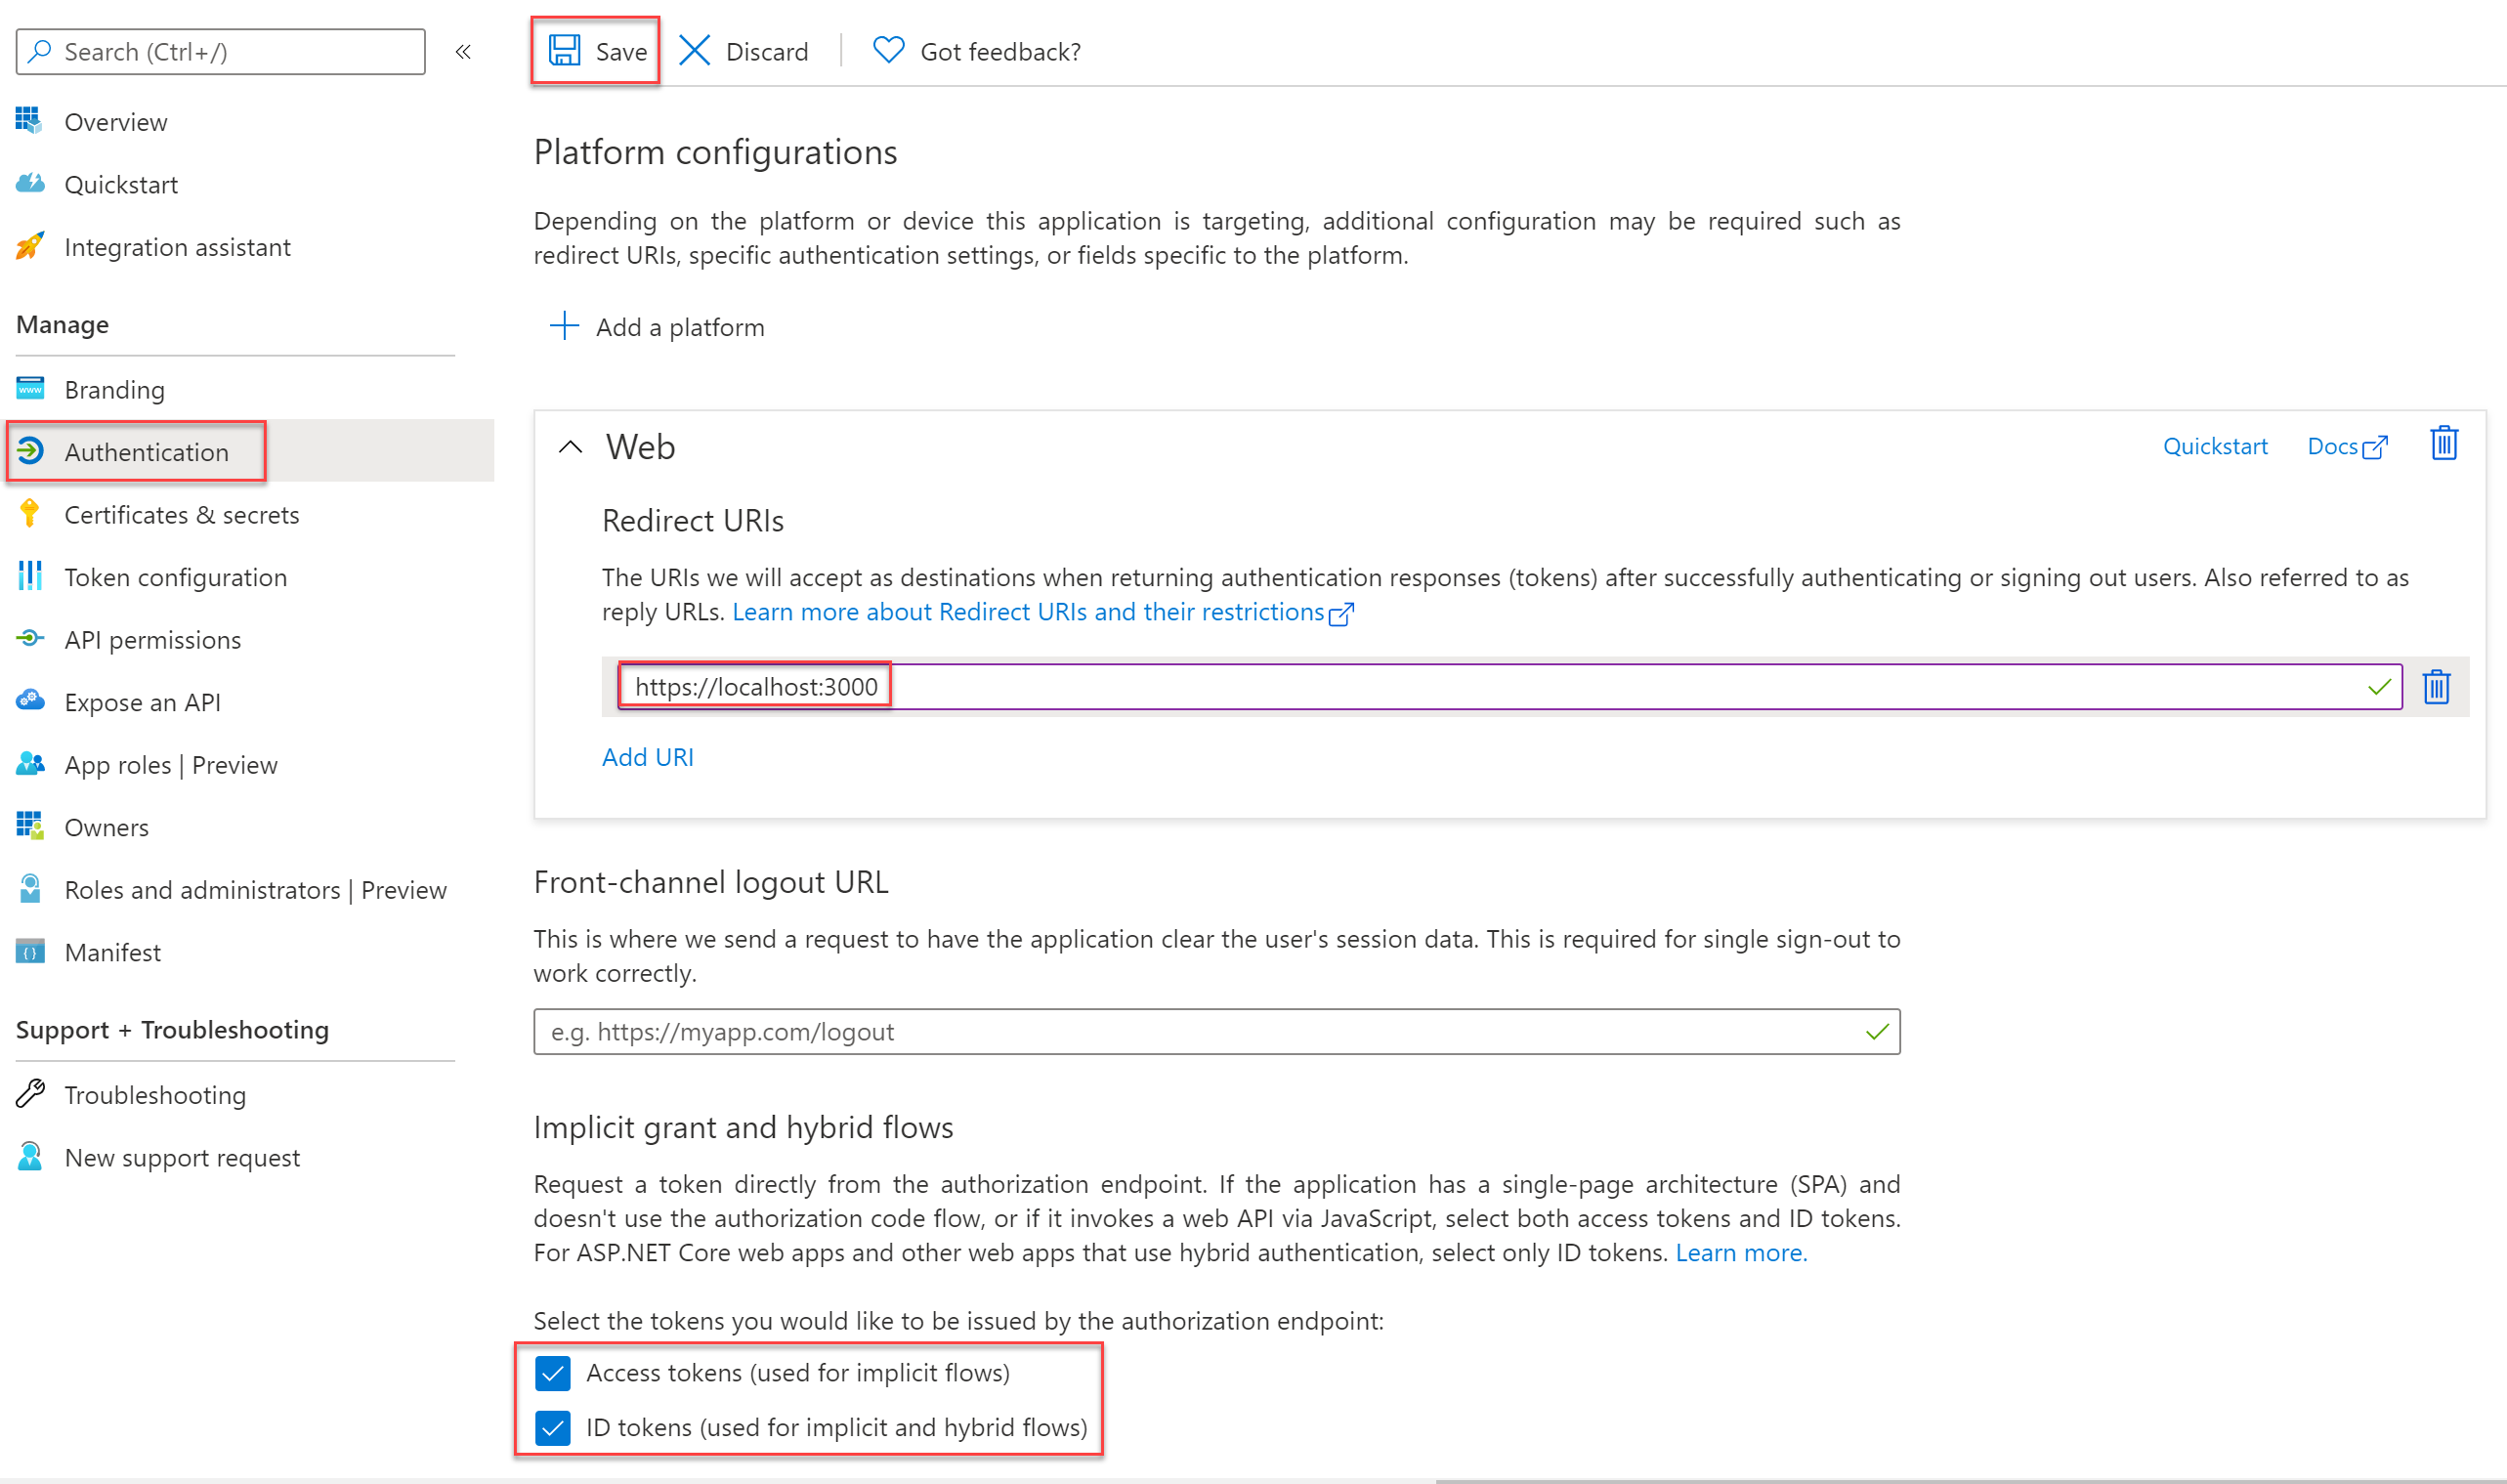2507x1484 pixels.
Task: Click the Authentication sidebar icon
Action: (32, 450)
